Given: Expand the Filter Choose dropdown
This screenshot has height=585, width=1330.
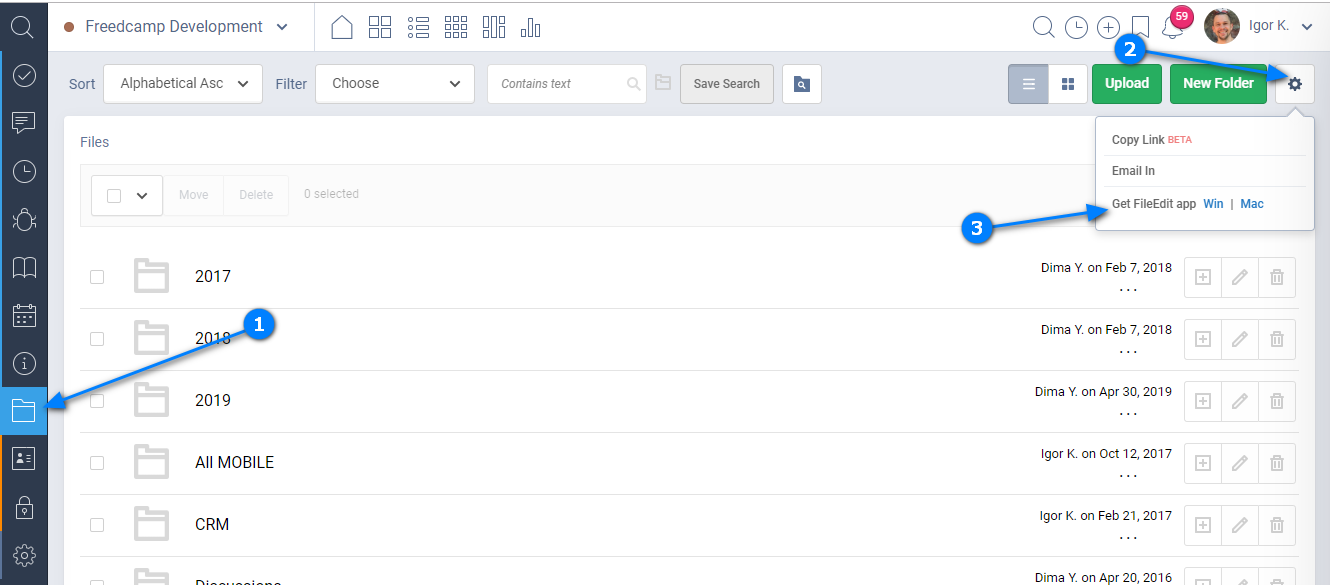Looking at the screenshot, I should pos(395,84).
